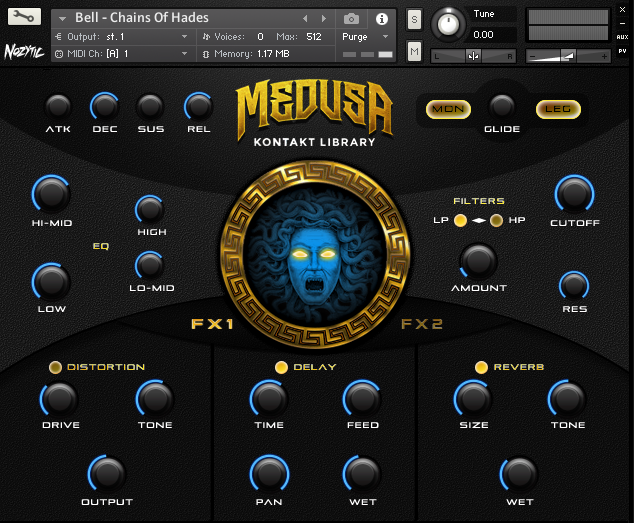
Task: Enable the Distortion effect light
Action: [x=55, y=367]
